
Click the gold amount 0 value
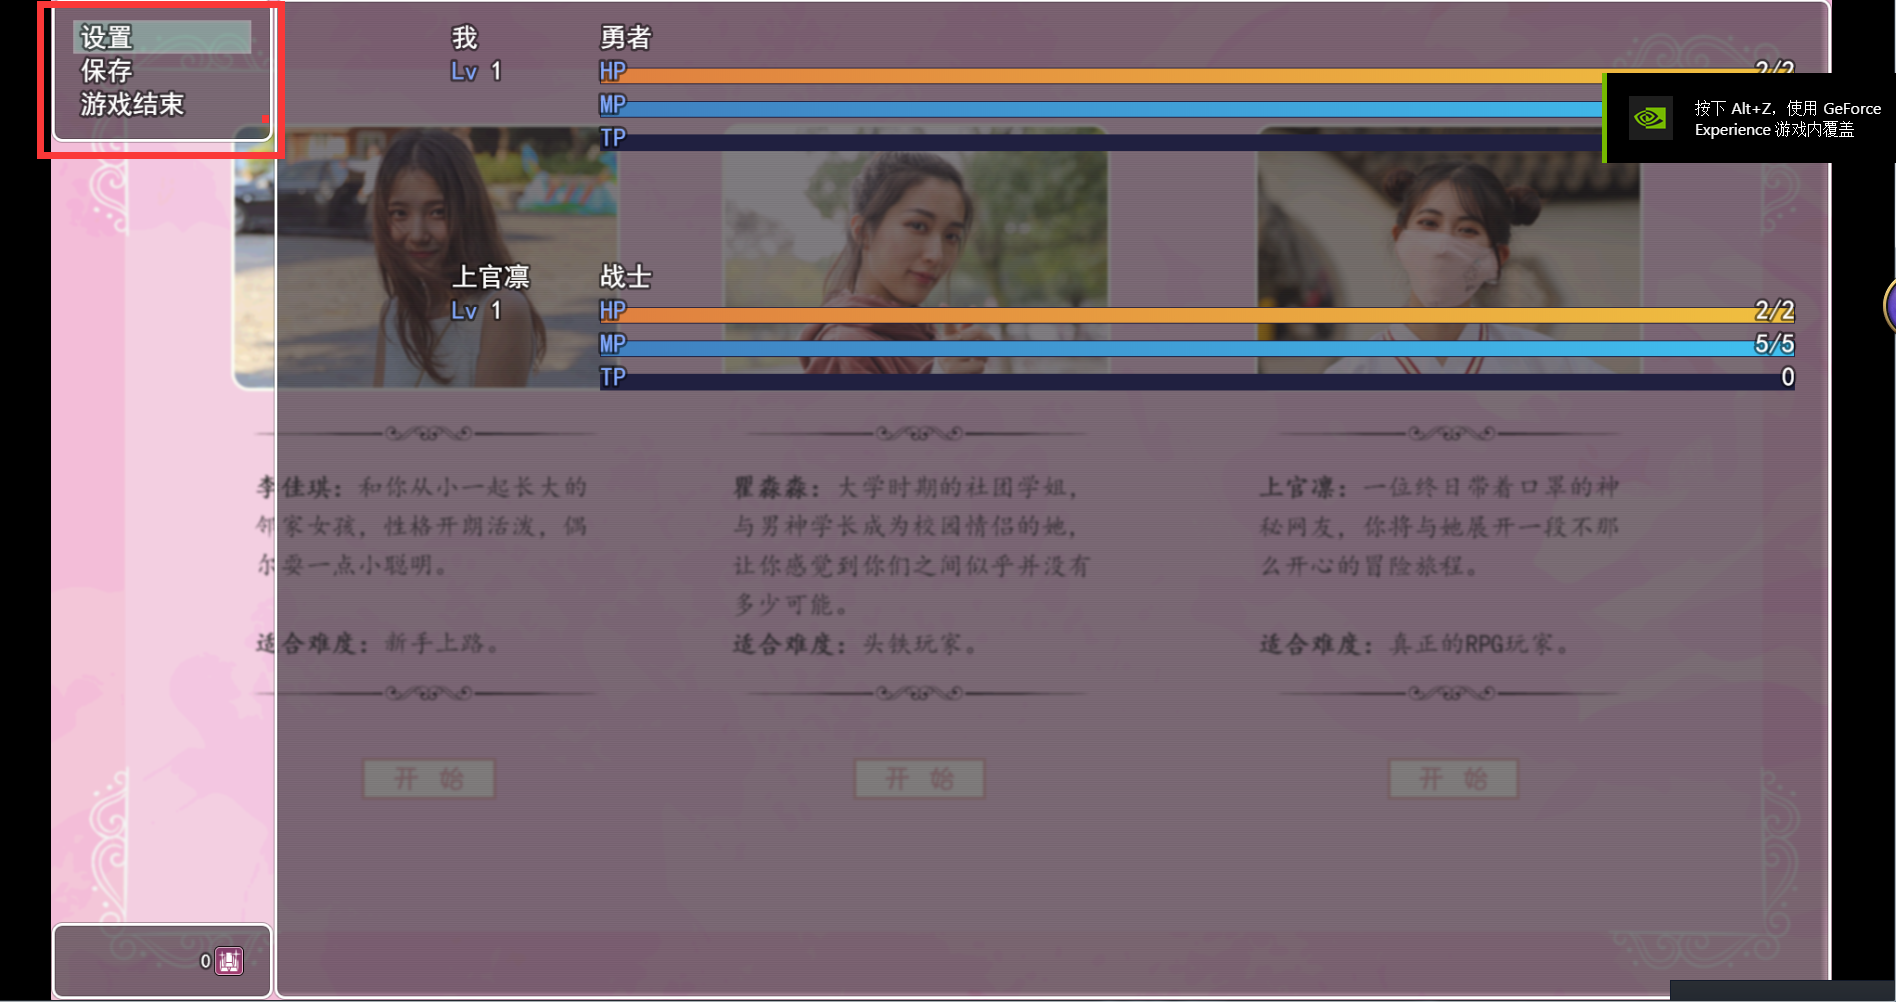pyautogui.click(x=205, y=962)
